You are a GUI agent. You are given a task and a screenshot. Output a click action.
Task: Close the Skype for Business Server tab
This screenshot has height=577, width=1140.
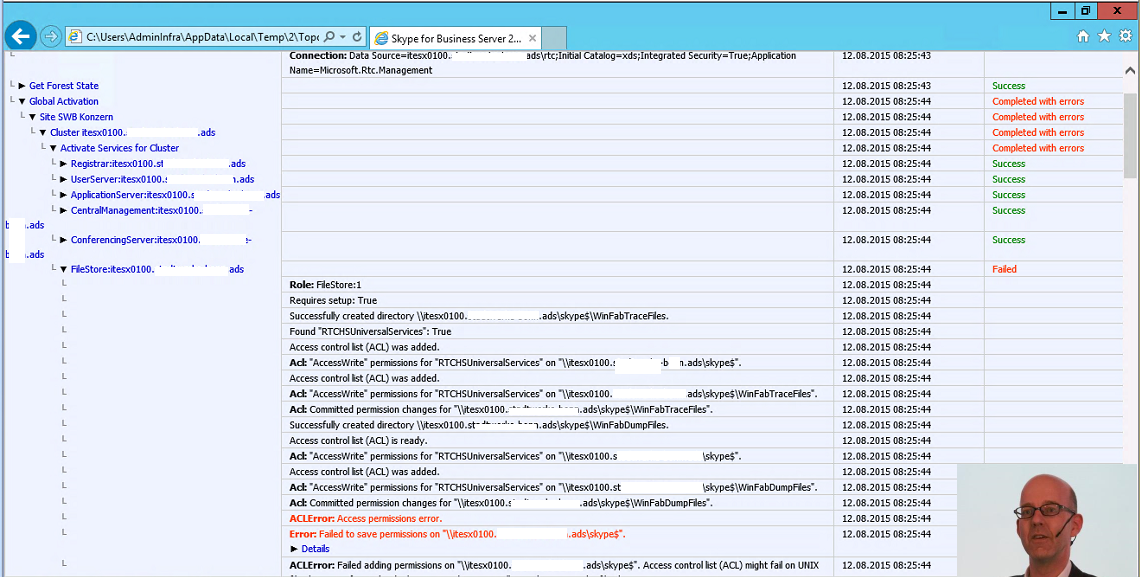[532, 39]
